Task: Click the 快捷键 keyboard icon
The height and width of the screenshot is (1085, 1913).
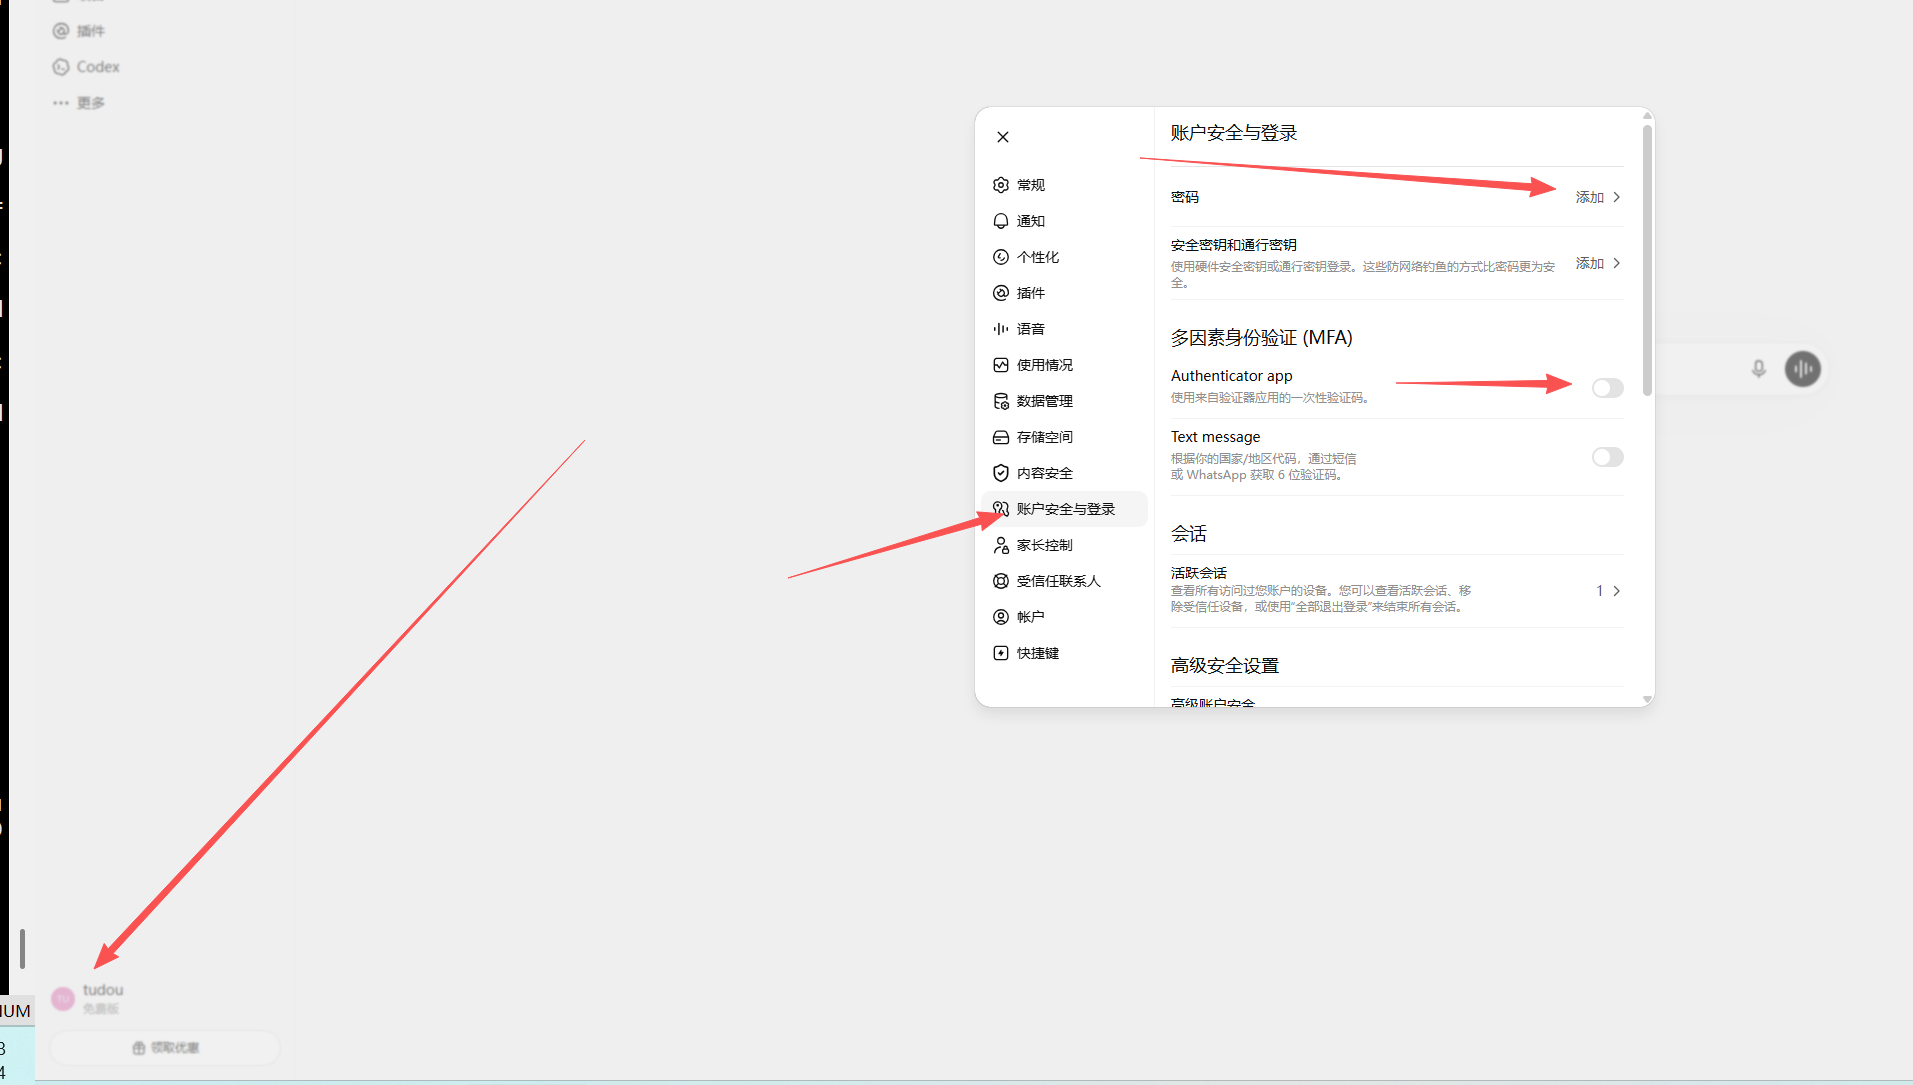Action: pos(1001,653)
